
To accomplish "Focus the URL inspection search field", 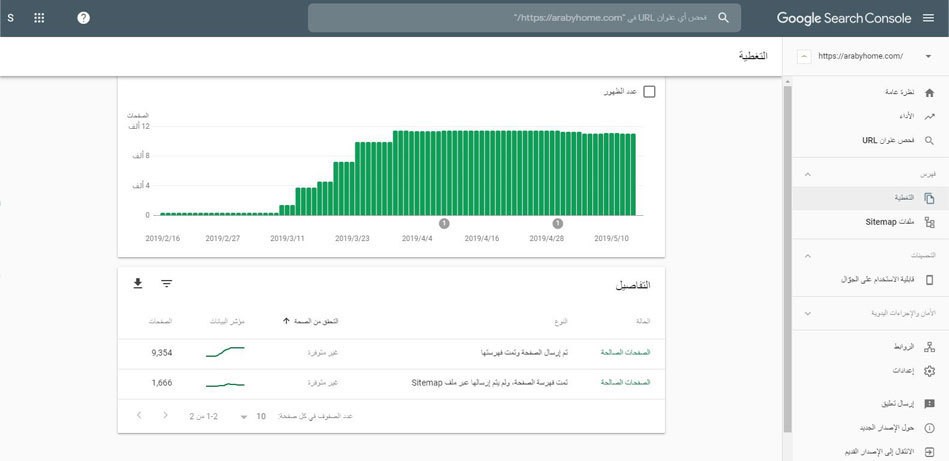I will [524, 18].
